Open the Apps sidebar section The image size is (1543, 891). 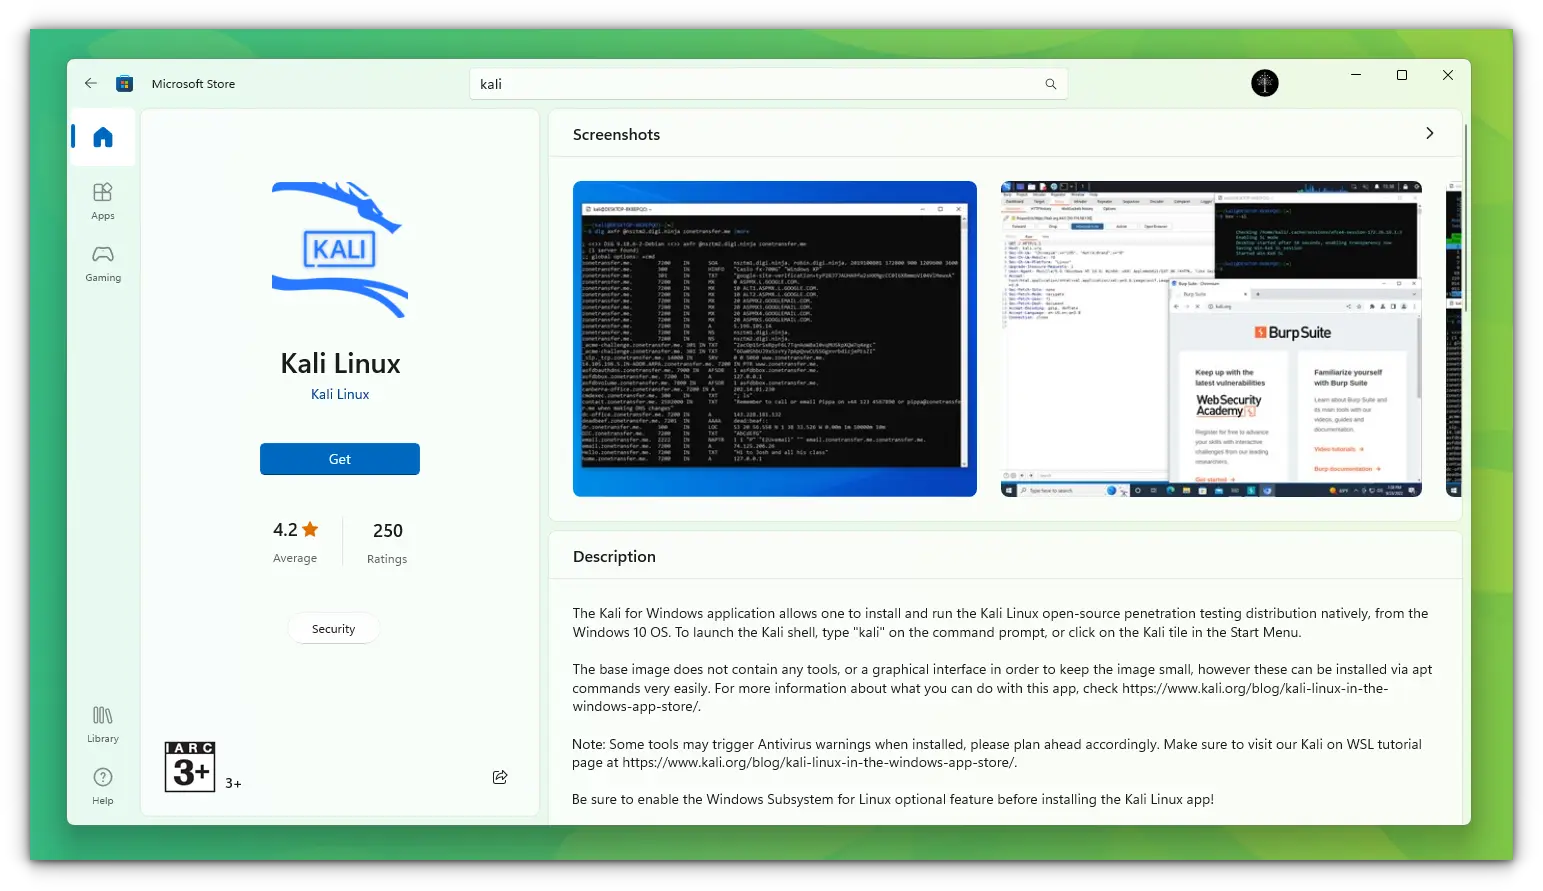(103, 201)
